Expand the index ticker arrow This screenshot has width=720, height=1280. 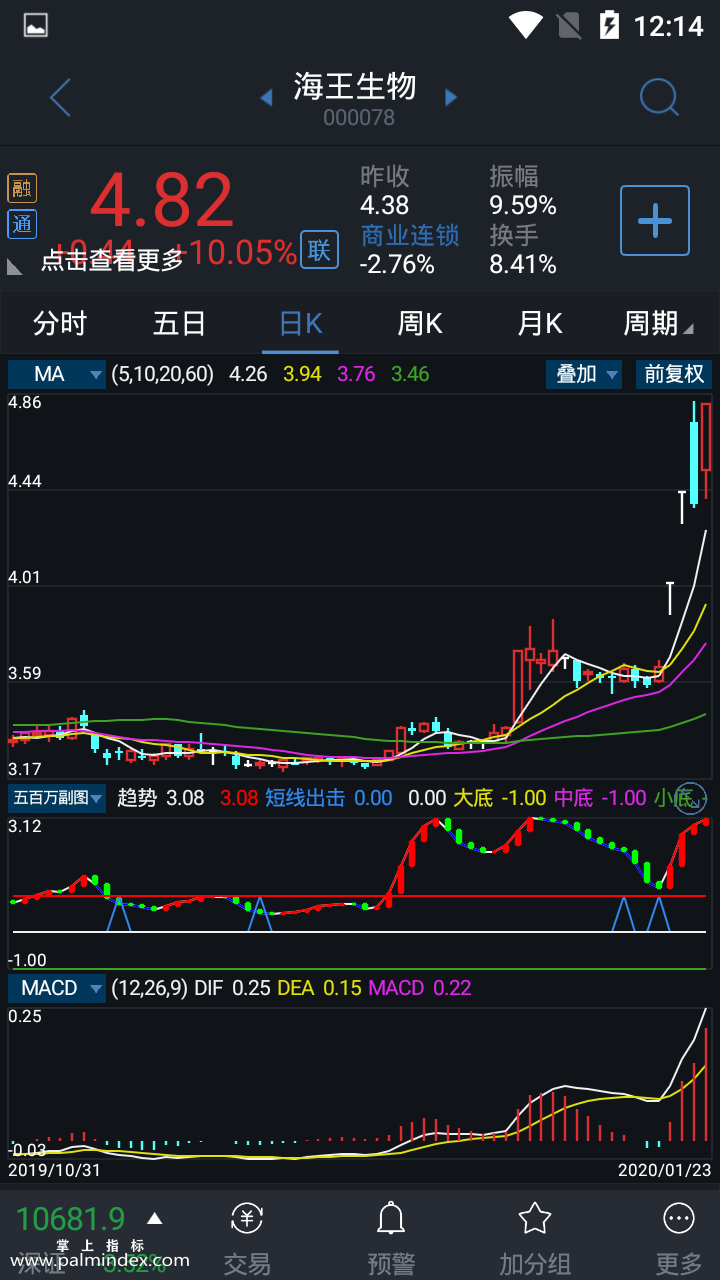pyautogui.click(x=154, y=1218)
